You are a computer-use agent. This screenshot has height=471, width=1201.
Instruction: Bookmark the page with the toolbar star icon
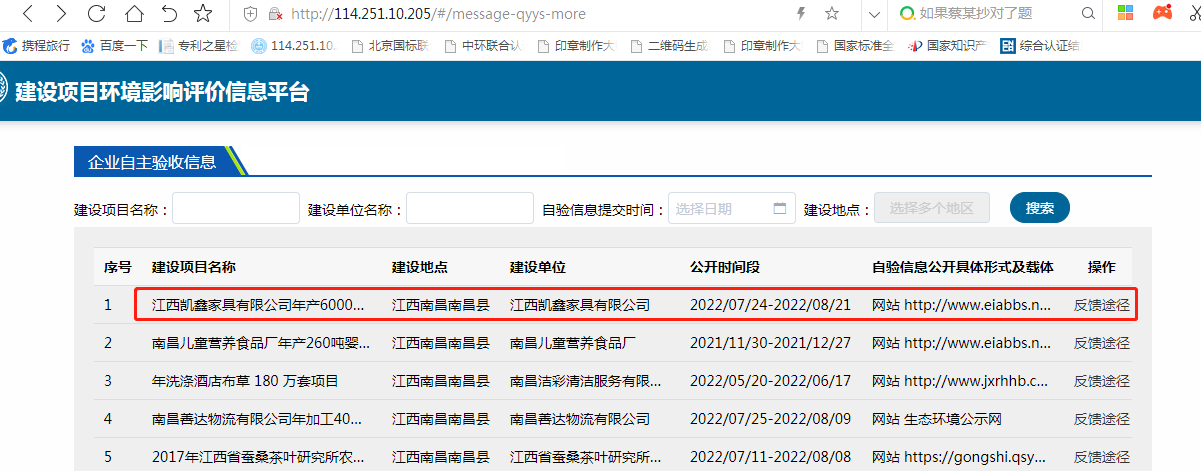203,14
